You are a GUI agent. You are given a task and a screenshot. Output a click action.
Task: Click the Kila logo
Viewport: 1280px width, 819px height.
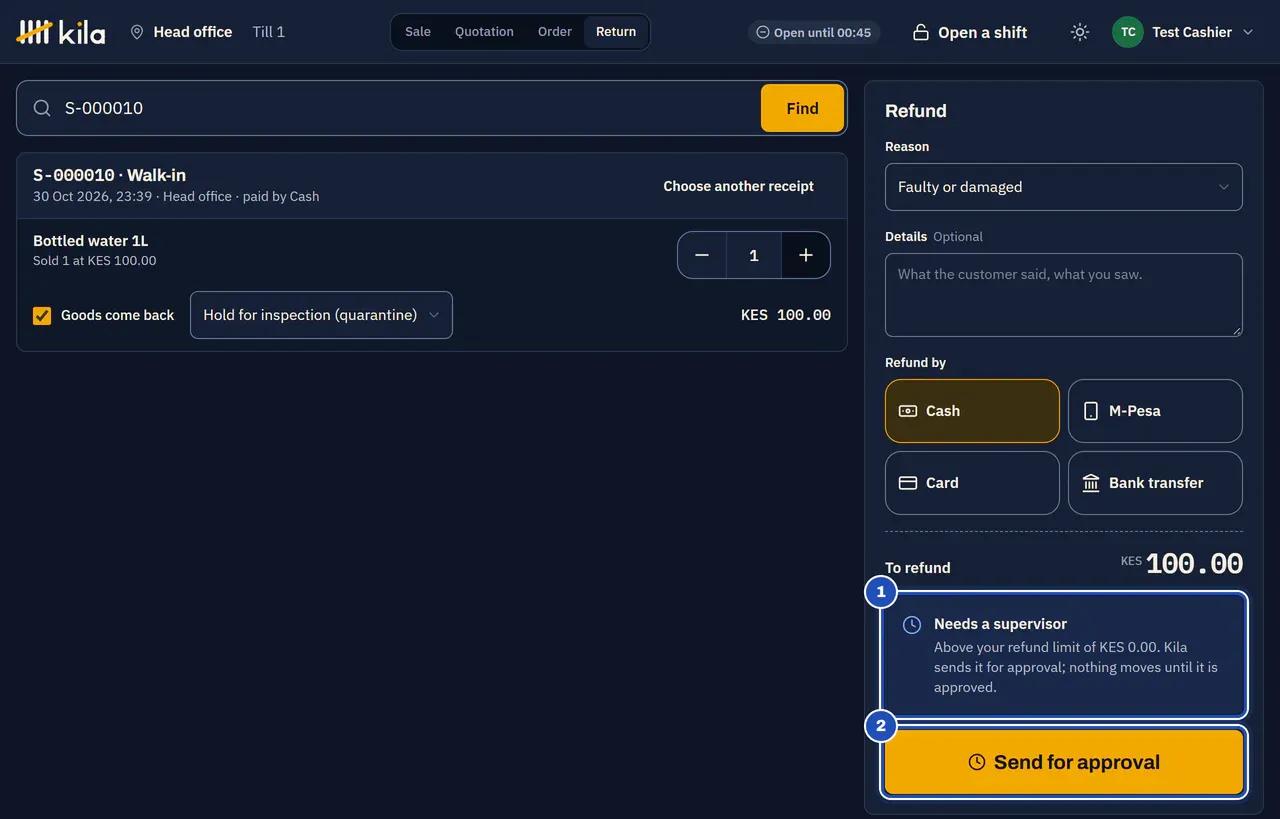61,32
